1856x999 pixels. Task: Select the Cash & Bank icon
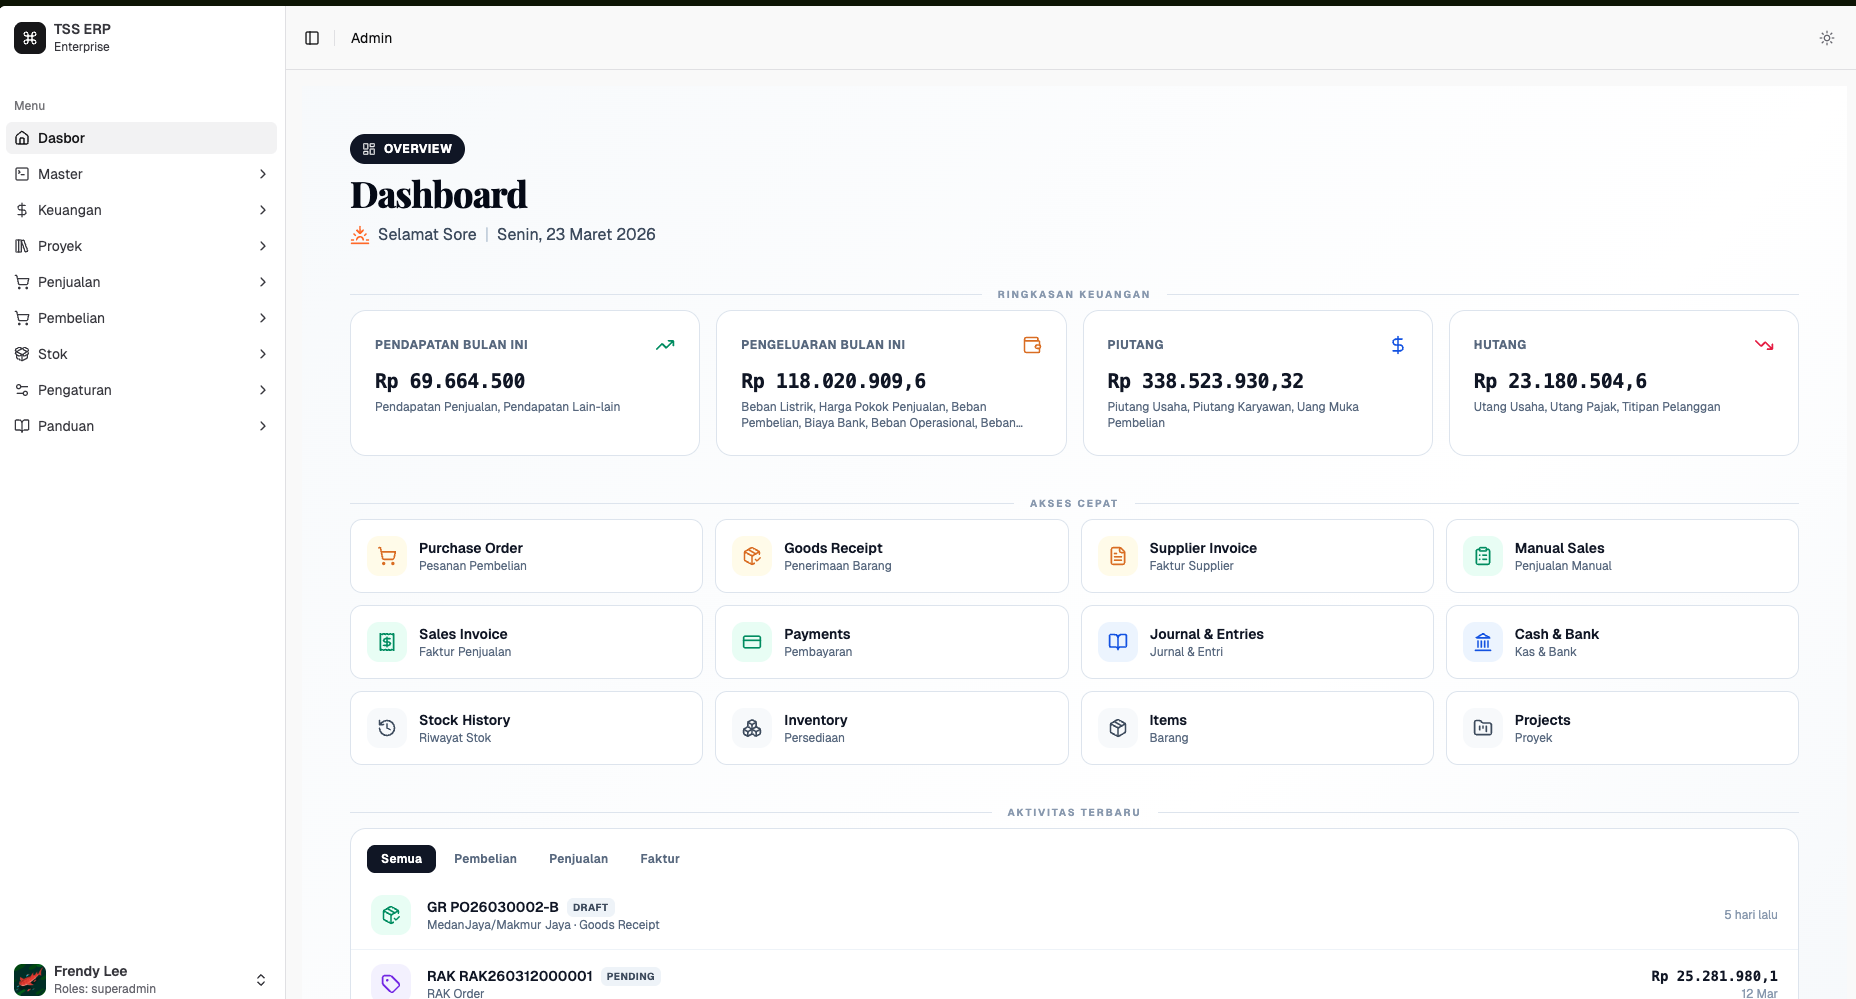point(1483,642)
